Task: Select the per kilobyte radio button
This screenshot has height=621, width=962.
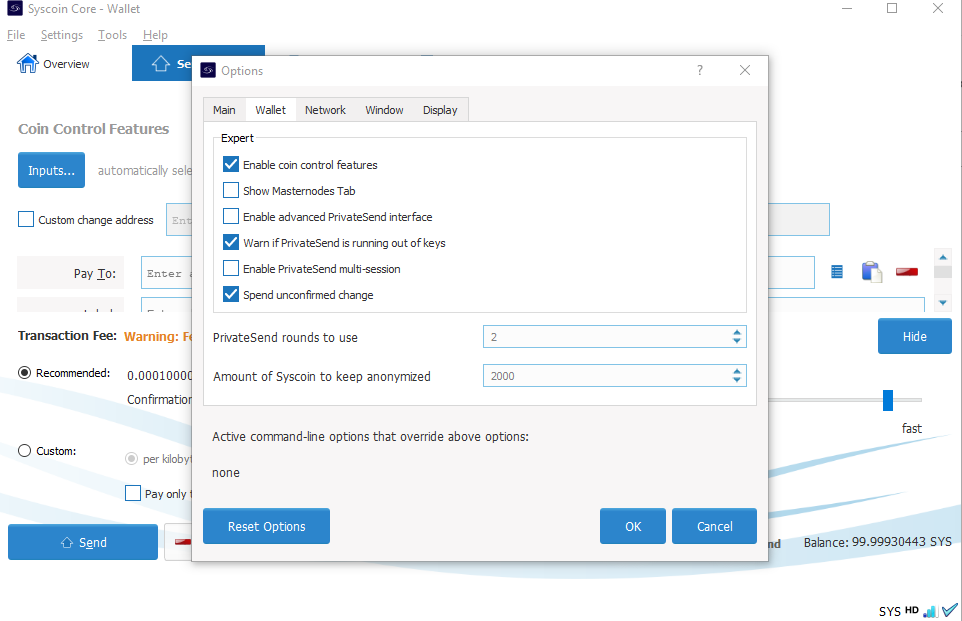Action: (131, 458)
